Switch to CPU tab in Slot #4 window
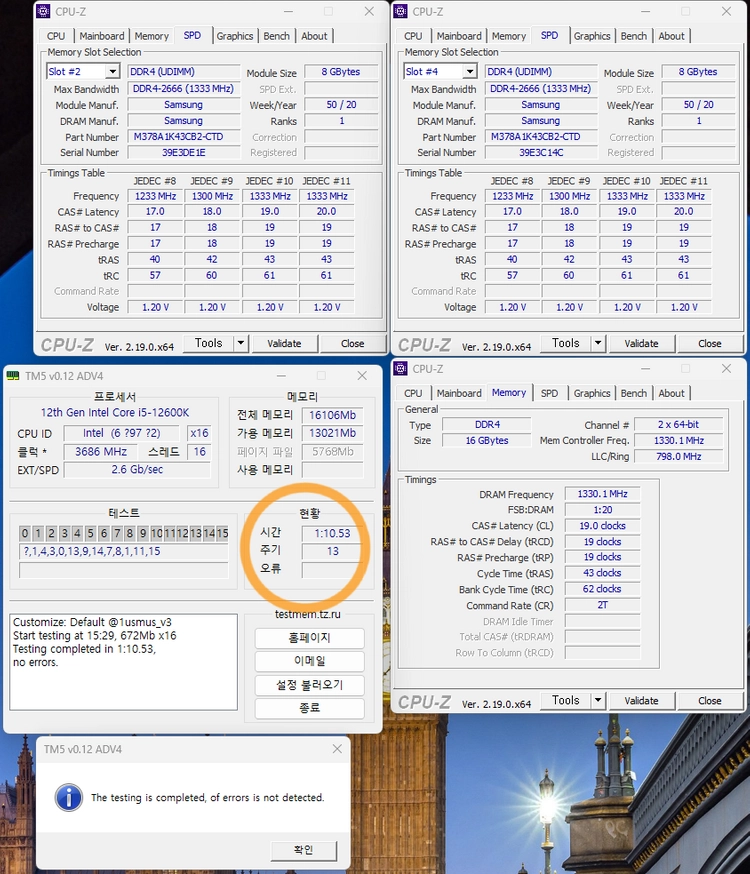750x874 pixels. (x=413, y=36)
